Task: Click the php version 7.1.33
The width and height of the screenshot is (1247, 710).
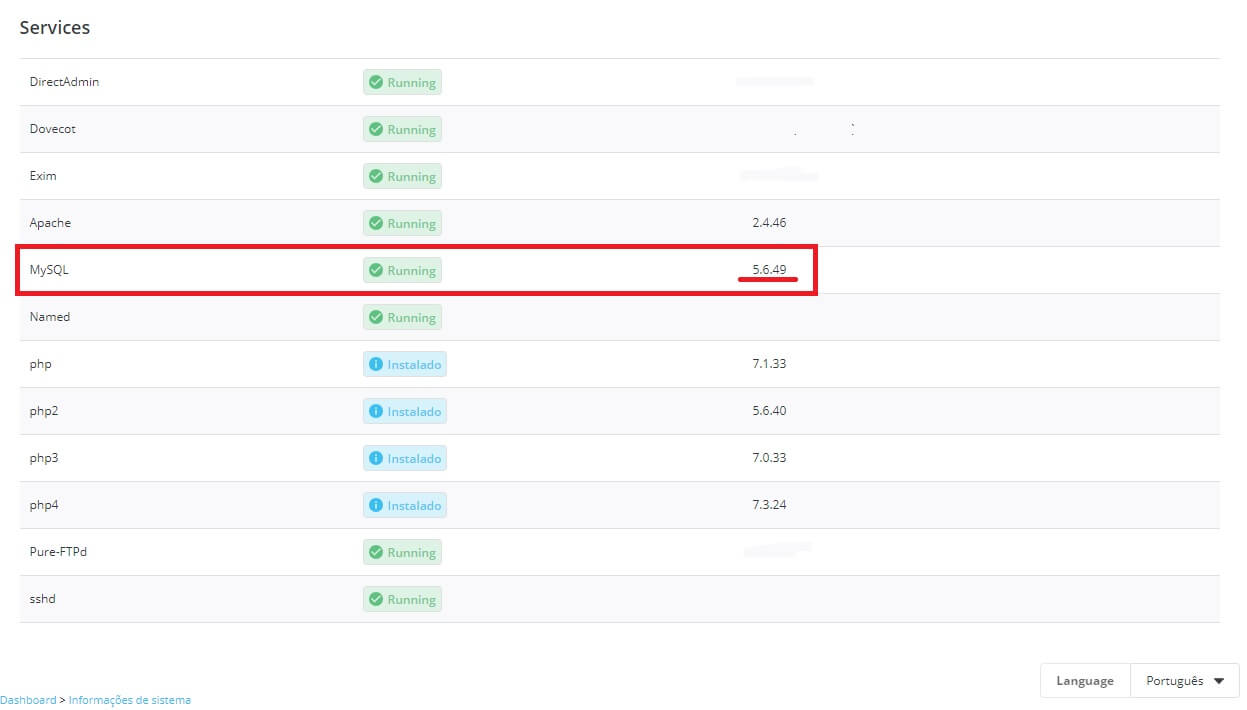Action: [x=769, y=364]
